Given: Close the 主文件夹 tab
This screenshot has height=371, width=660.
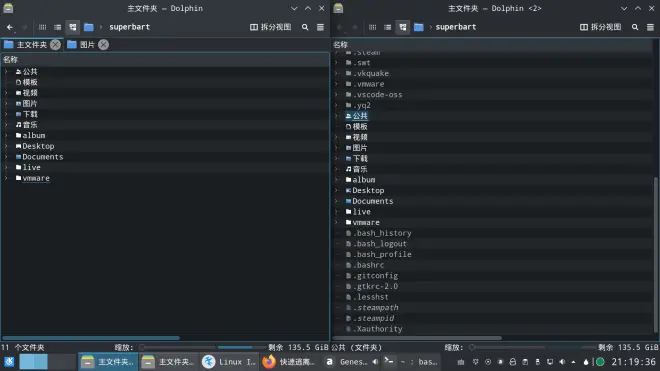Looking at the screenshot, I should click(x=55, y=45).
